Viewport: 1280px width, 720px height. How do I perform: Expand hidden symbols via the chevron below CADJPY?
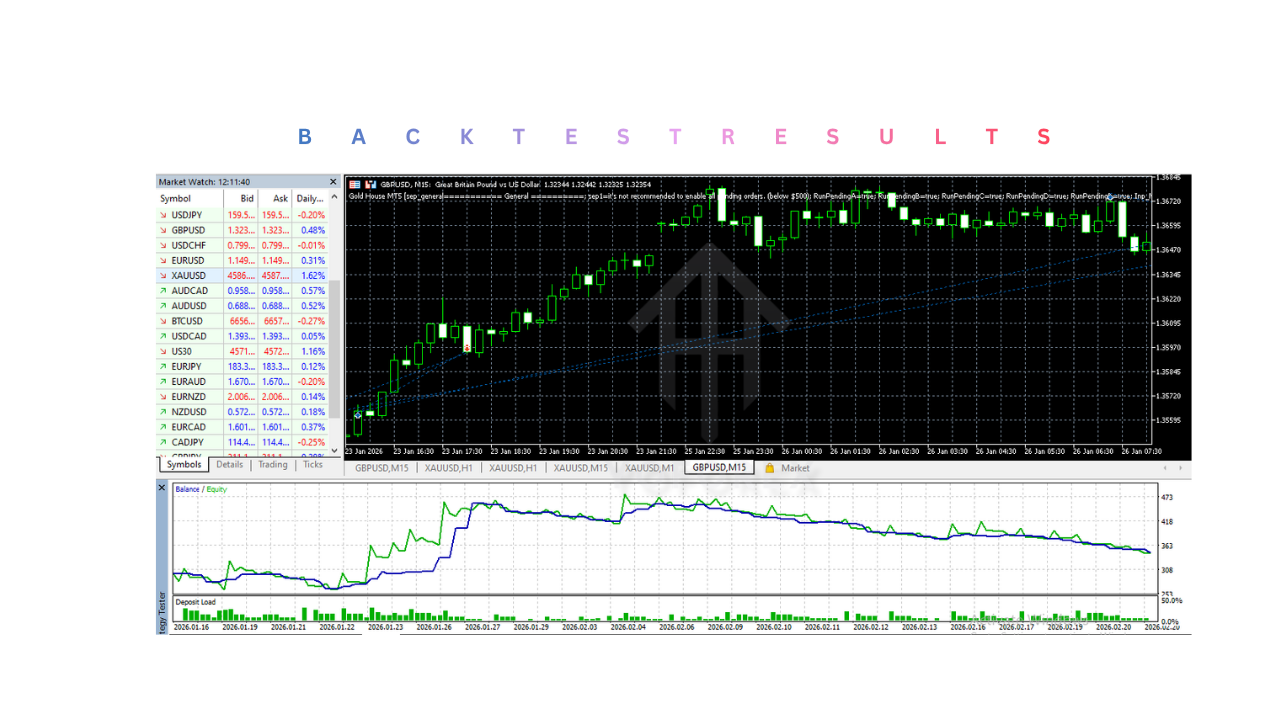click(x=334, y=451)
